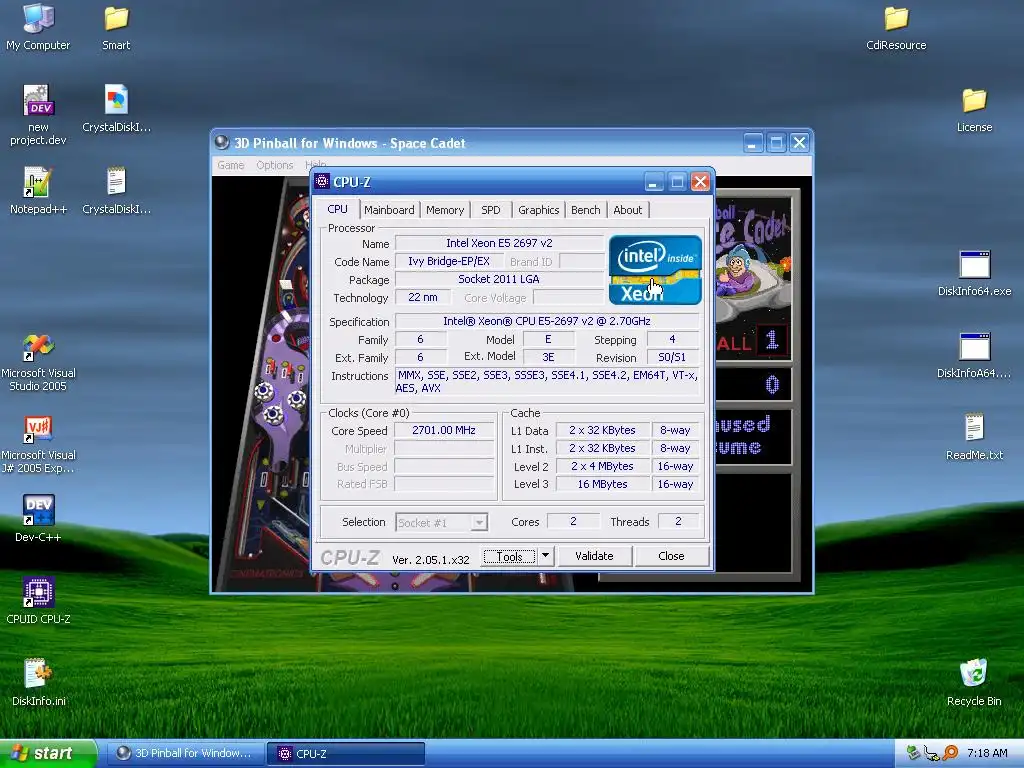The height and width of the screenshot is (768, 1024).
Task: Click the Level 2 cache 2 x 4 MBytes value
Action: pyautogui.click(x=602, y=466)
